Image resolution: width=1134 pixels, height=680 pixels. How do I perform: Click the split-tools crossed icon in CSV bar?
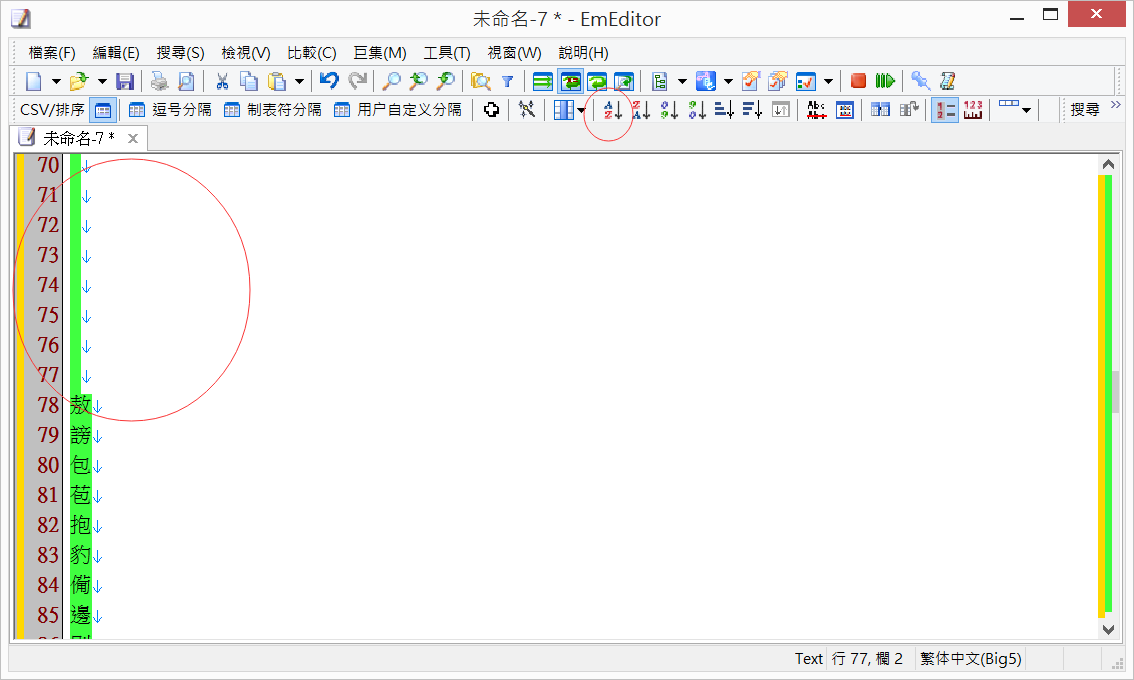(x=526, y=110)
